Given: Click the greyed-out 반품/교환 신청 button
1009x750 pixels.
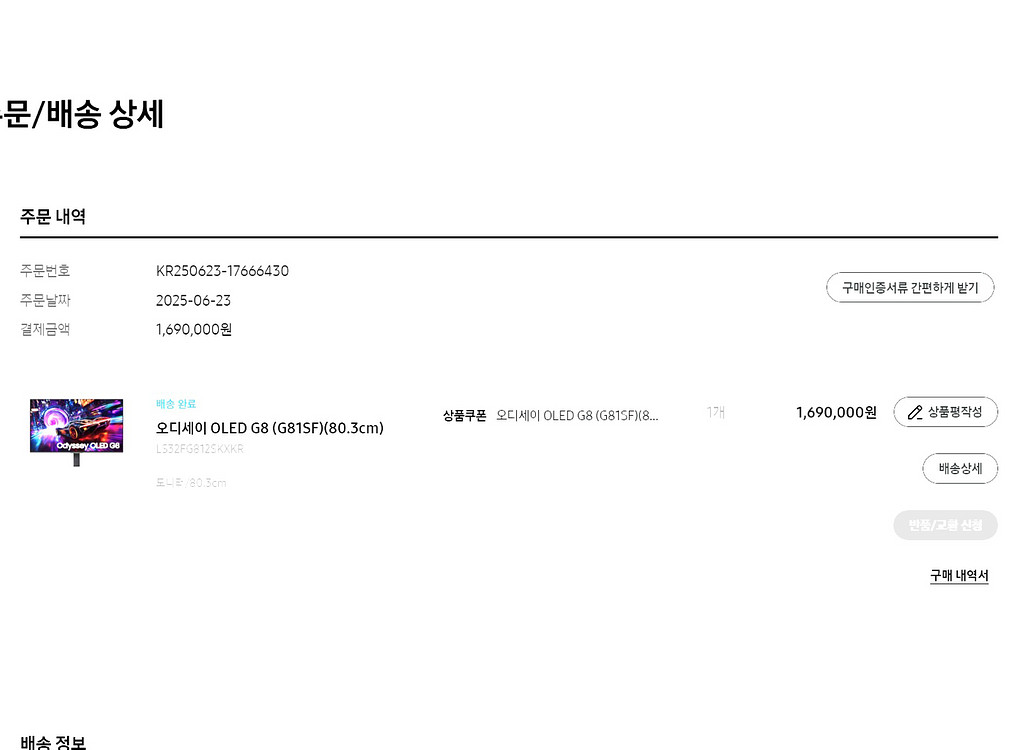Looking at the screenshot, I should tap(945, 525).
